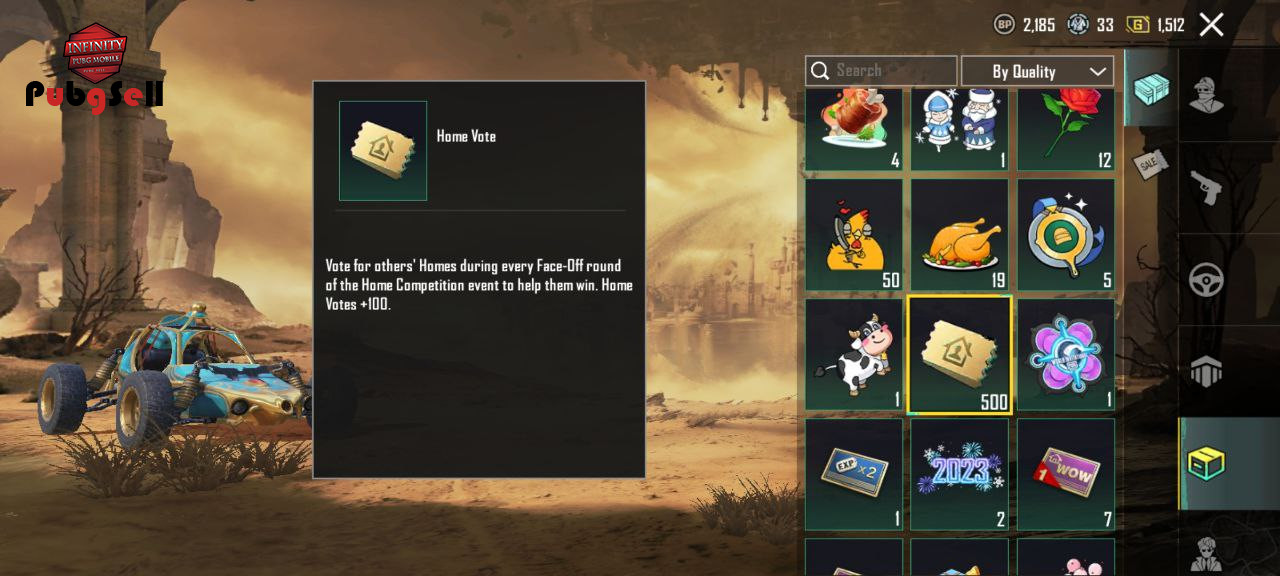Open the outfit character tab
Screen dimensions: 1280x576
click(x=1206, y=96)
